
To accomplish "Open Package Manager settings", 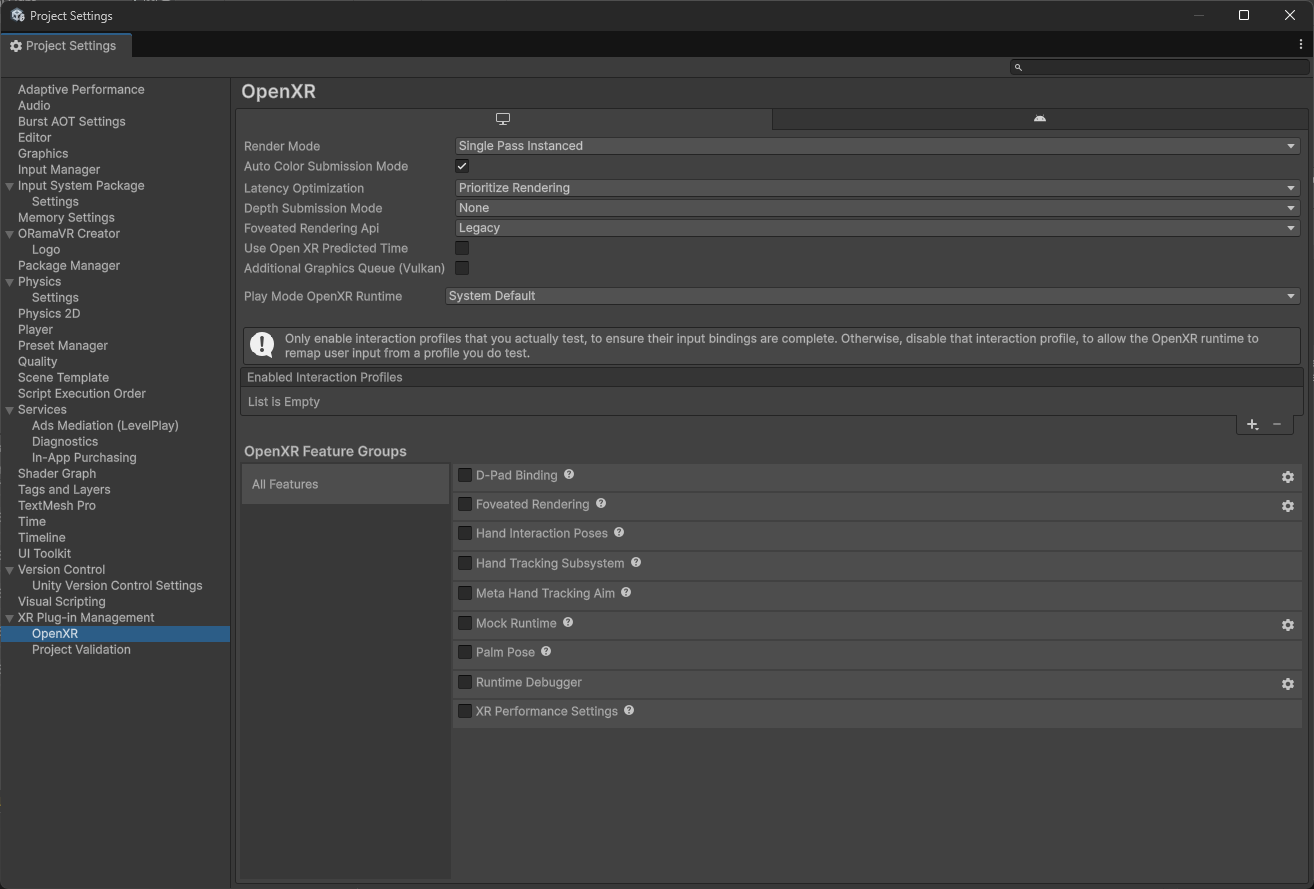I will (69, 266).
